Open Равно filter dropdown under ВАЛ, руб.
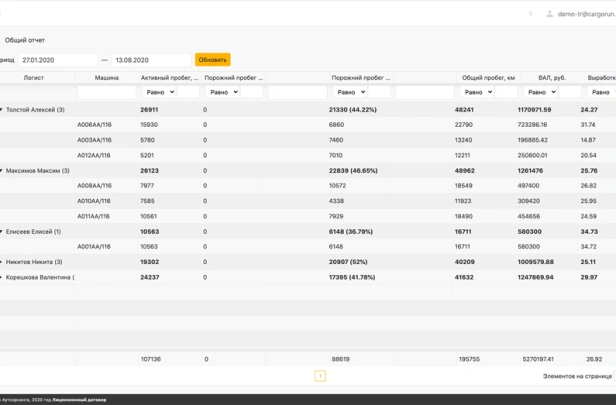 (x=539, y=92)
